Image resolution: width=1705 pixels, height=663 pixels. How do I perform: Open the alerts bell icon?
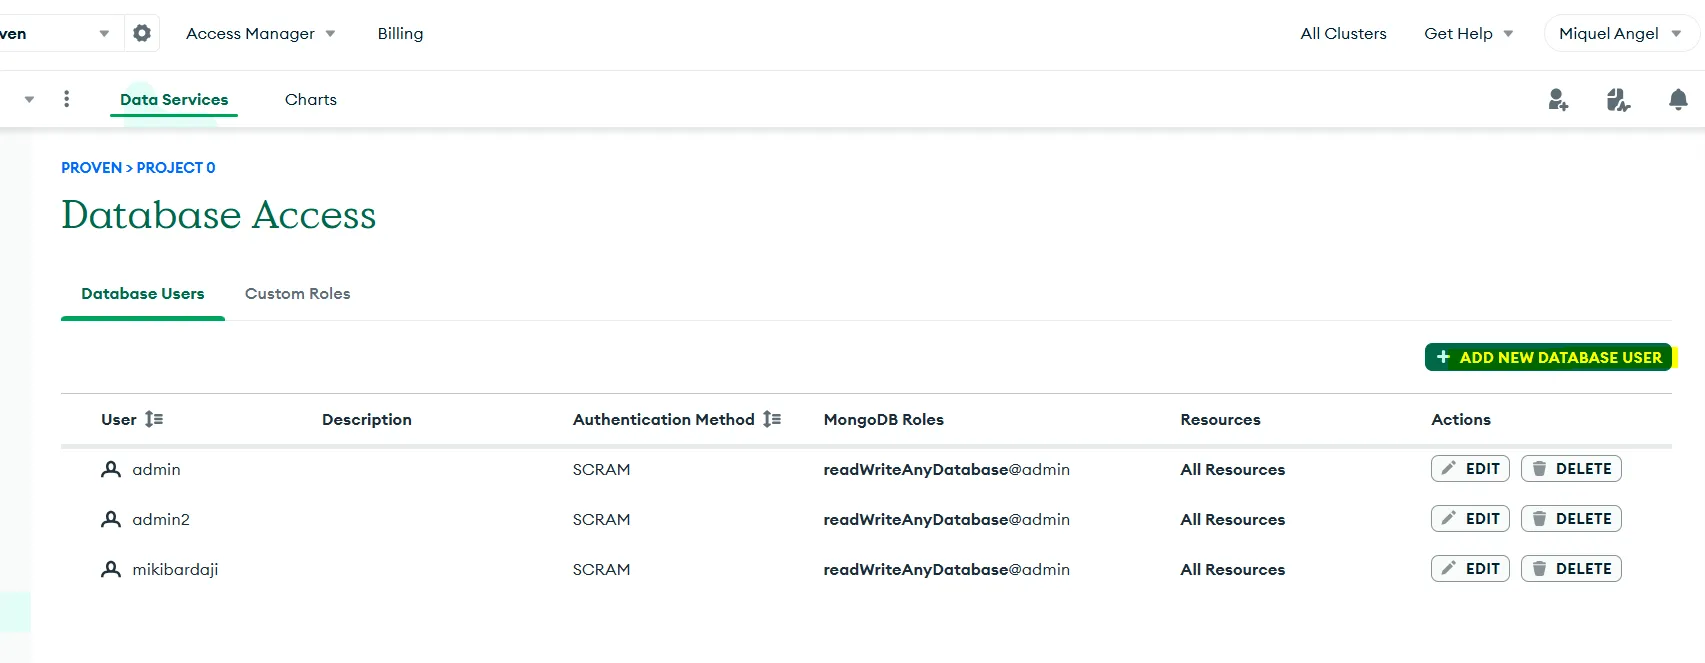[x=1678, y=99]
